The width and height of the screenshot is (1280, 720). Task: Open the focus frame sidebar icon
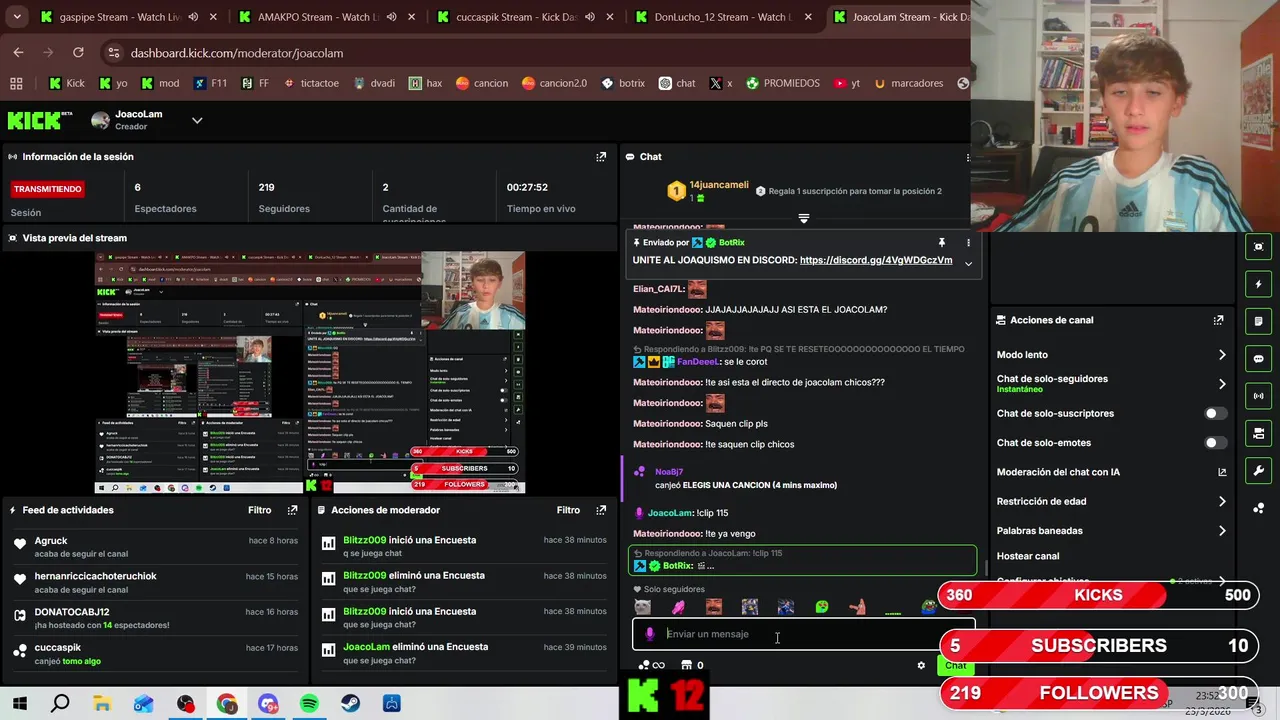pyautogui.click(x=1258, y=246)
